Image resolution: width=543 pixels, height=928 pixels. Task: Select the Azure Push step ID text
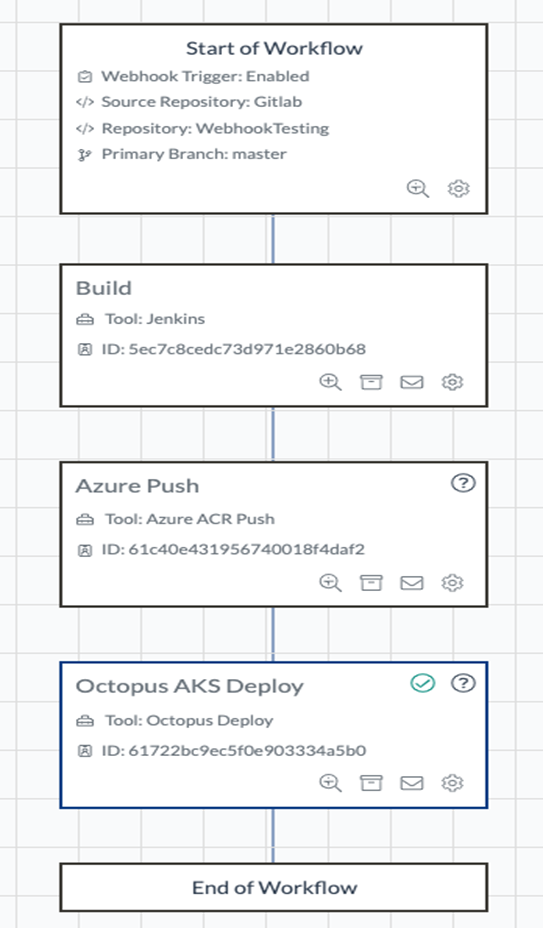coord(233,549)
